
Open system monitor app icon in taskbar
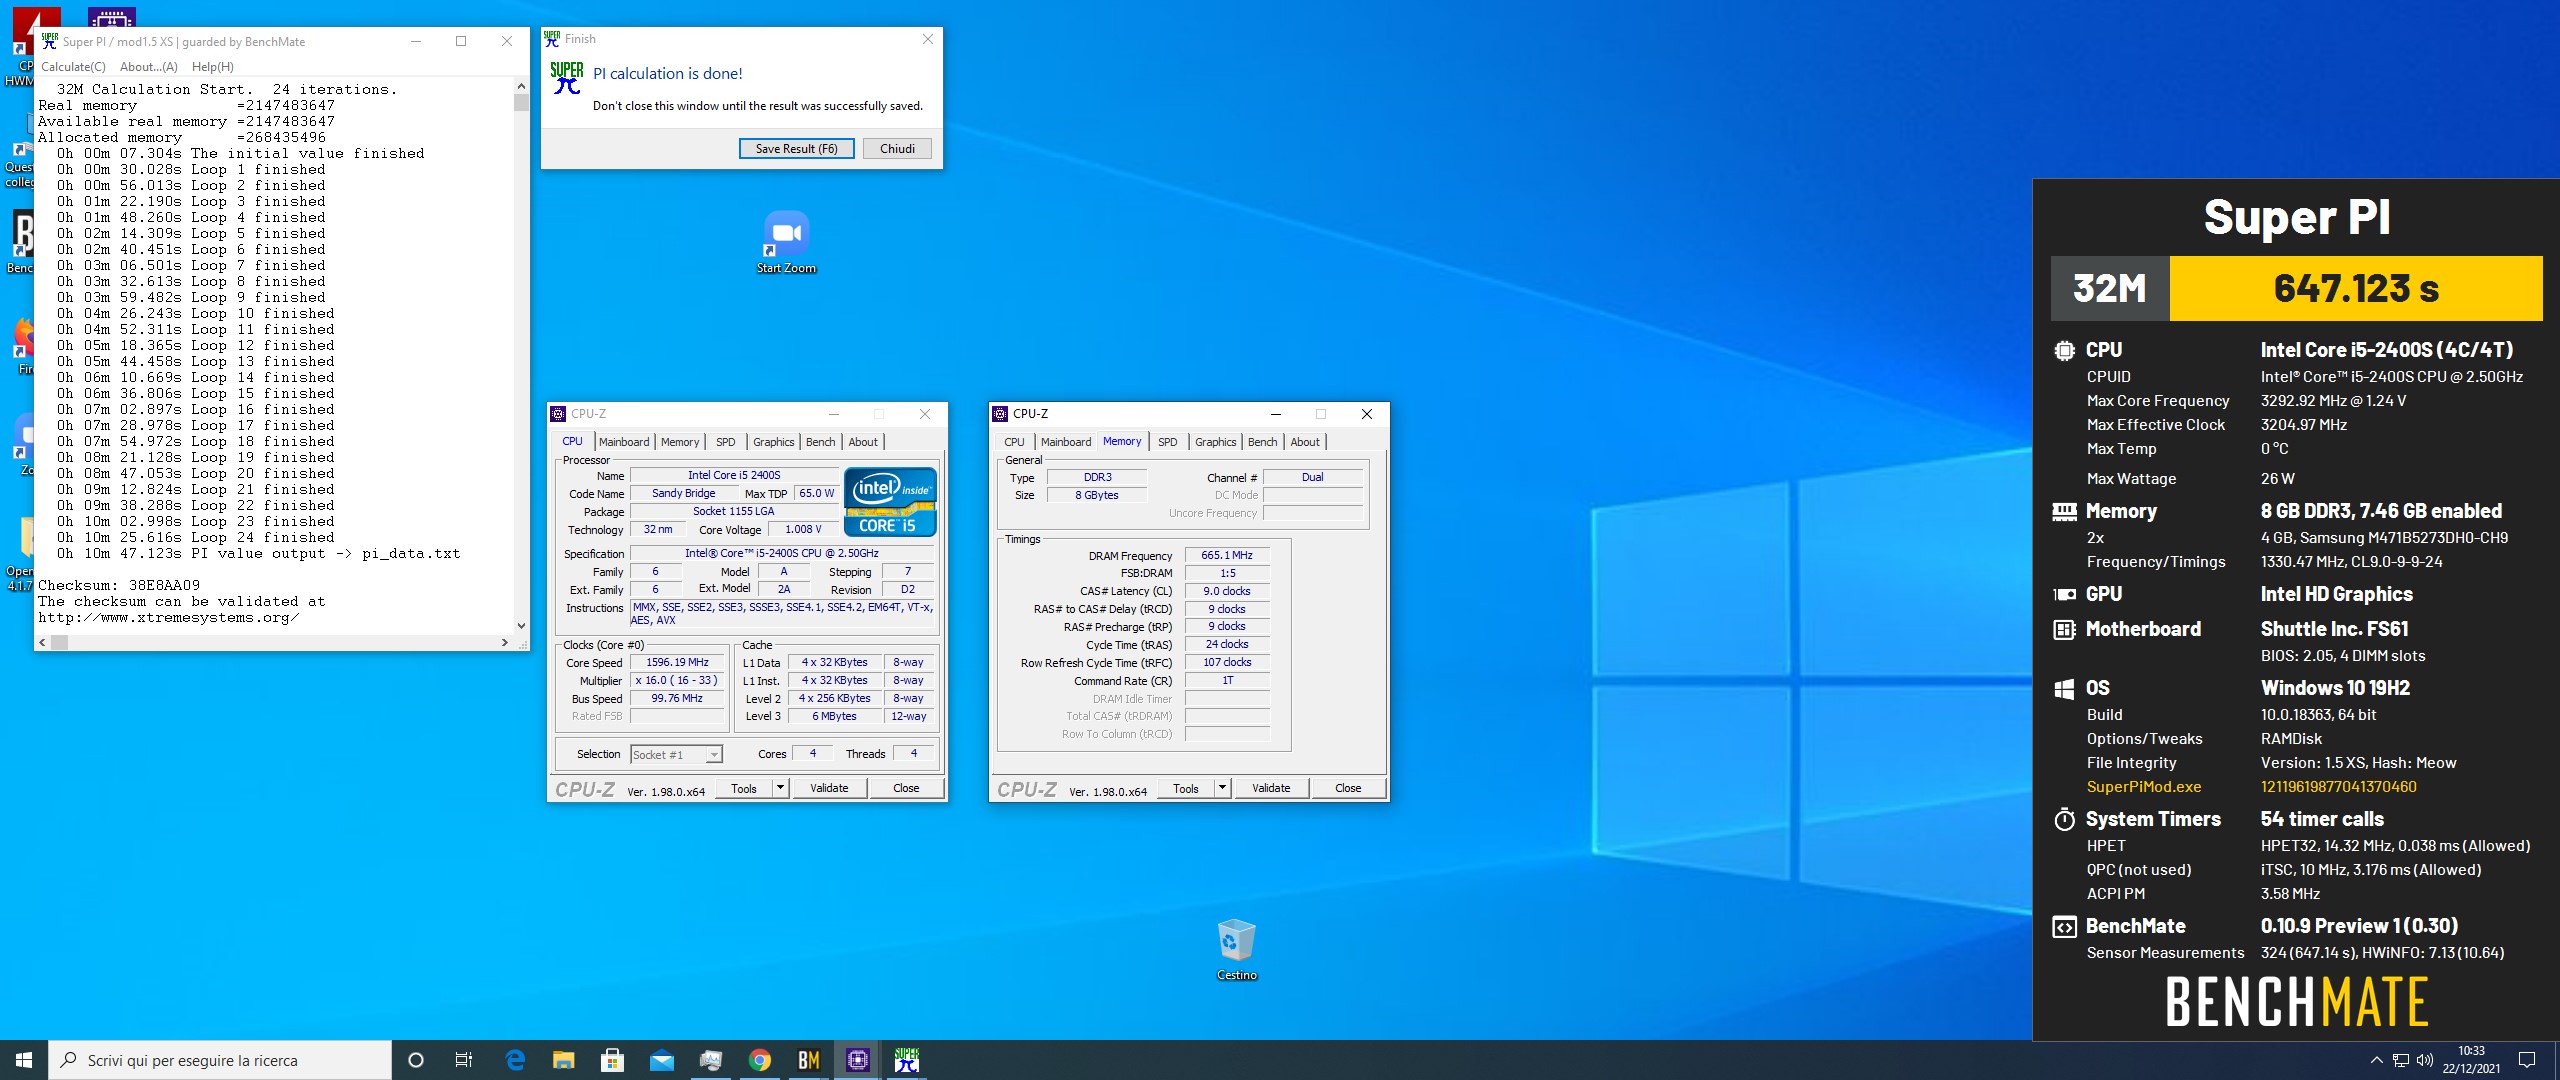(x=710, y=1060)
